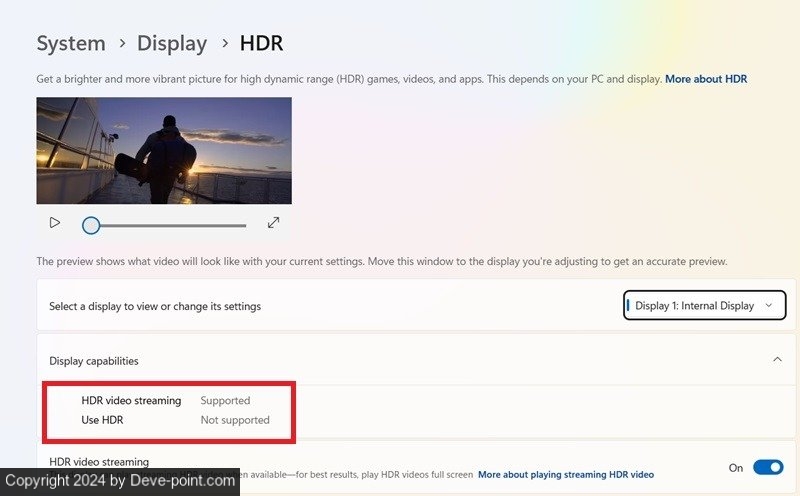Play the HDR preview video
This screenshot has width=800, height=496.
pyautogui.click(x=55, y=223)
